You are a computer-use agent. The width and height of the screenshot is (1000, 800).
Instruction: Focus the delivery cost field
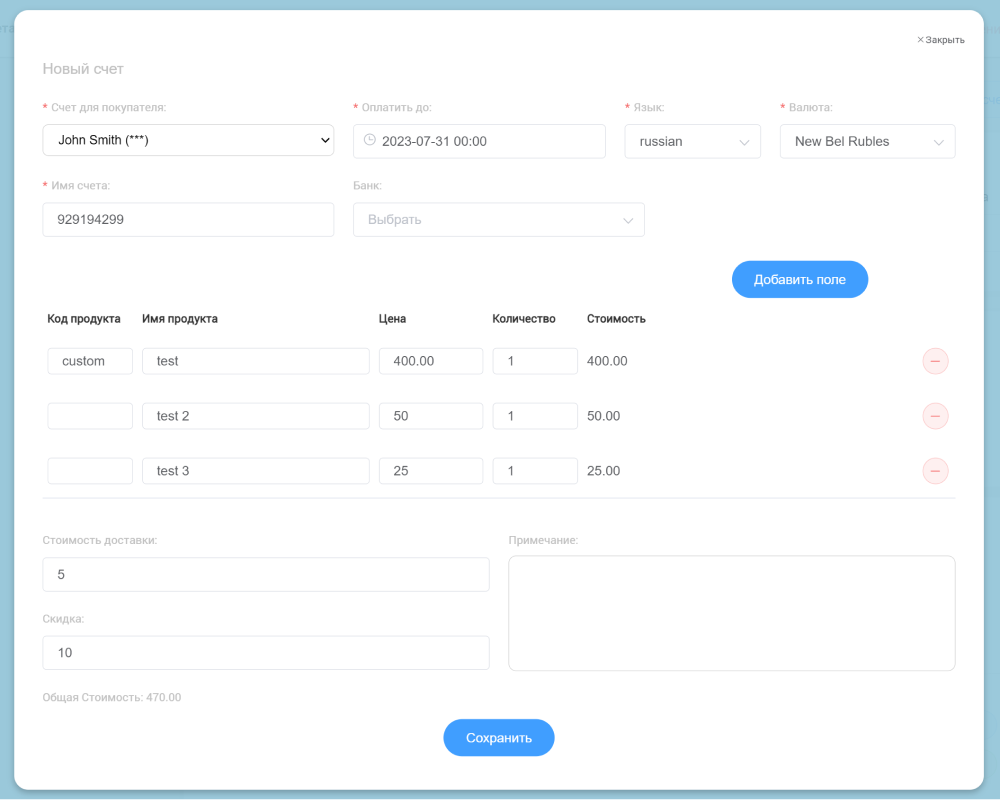(x=266, y=575)
